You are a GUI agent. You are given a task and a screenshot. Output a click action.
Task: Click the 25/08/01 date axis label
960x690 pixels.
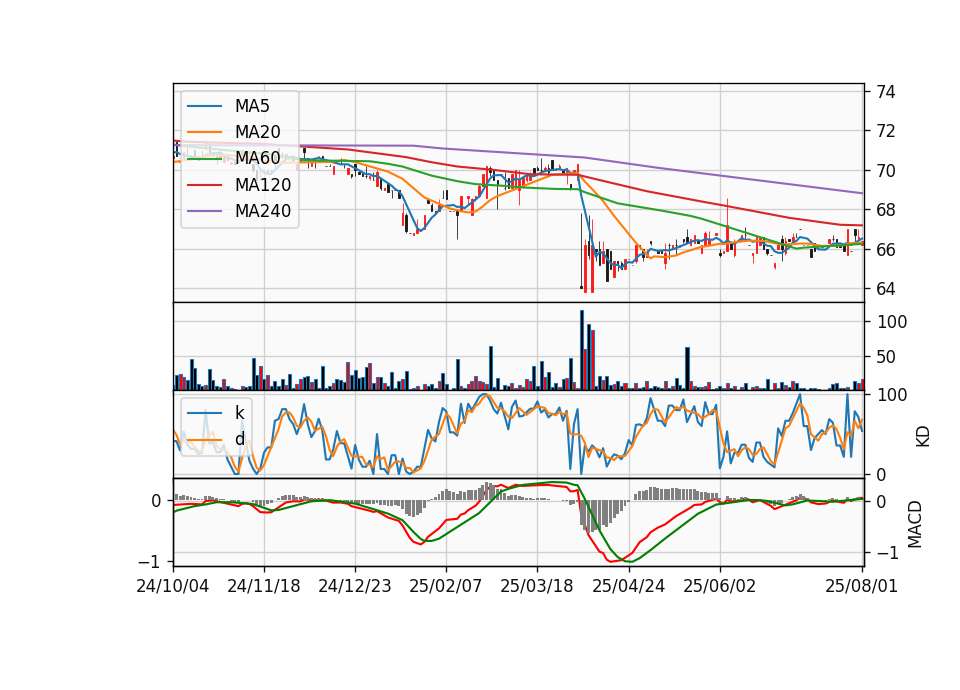click(x=861, y=586)
